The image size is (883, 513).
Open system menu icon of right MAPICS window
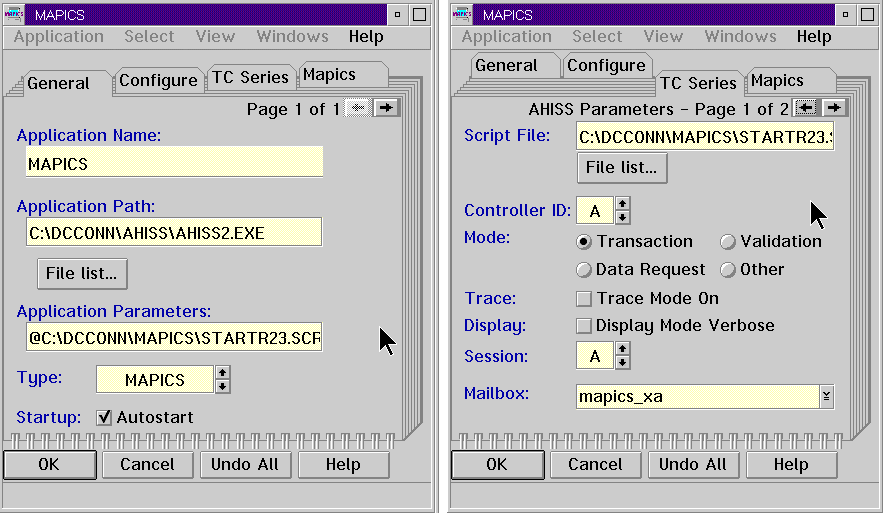point(462,15)
